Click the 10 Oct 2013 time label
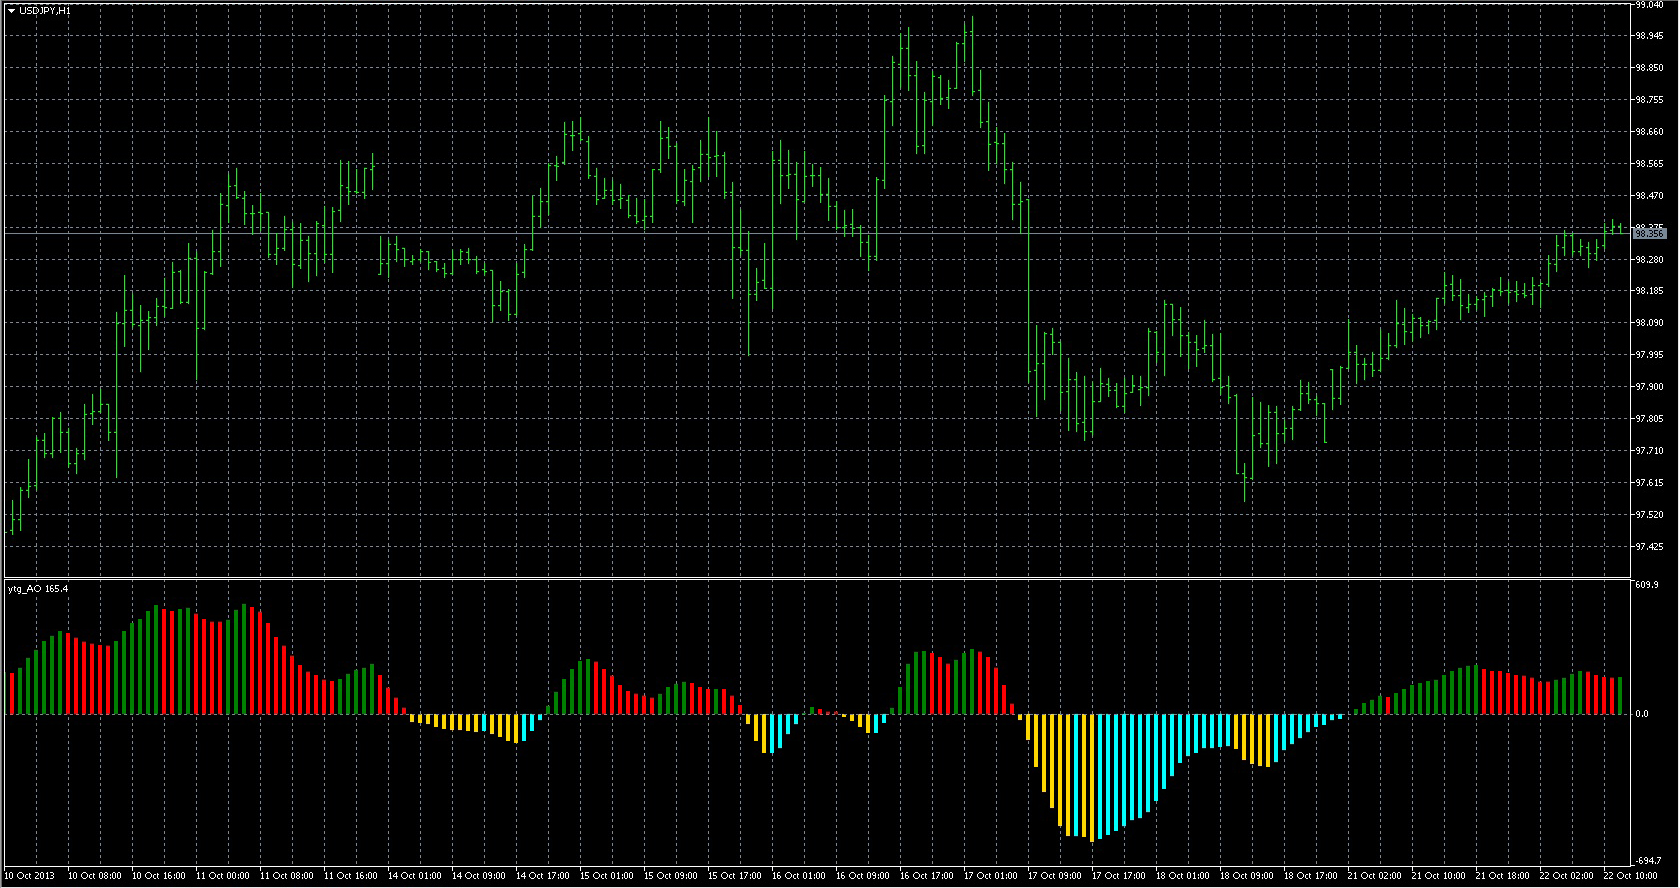The image size is (1680, 888). 30,876
